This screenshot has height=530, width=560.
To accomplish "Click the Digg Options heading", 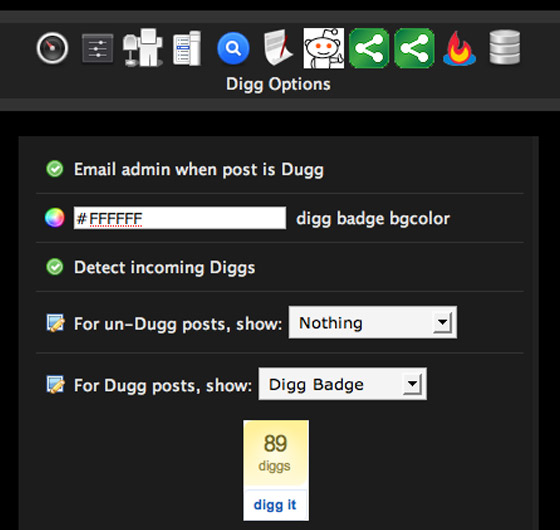I will (278, 85).
